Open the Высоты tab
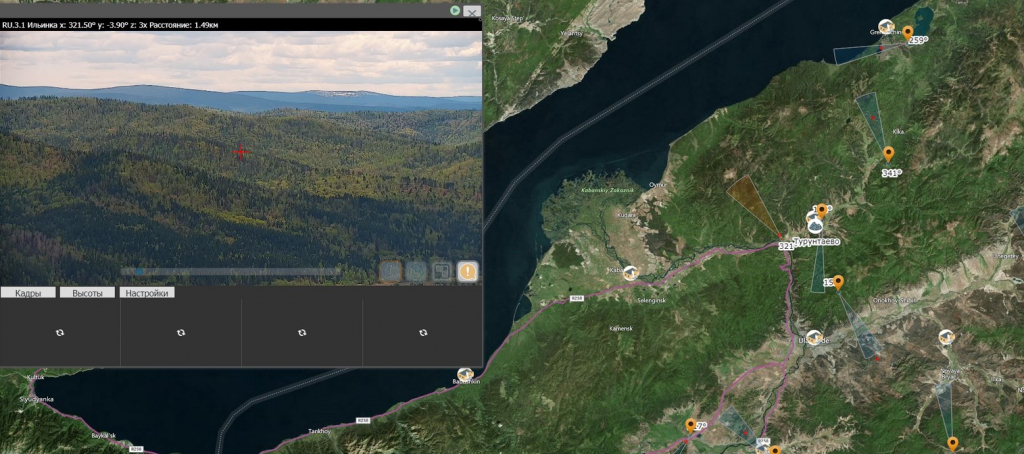Image resolution: width=1024 pixels, height=454 pixels. 87,293
